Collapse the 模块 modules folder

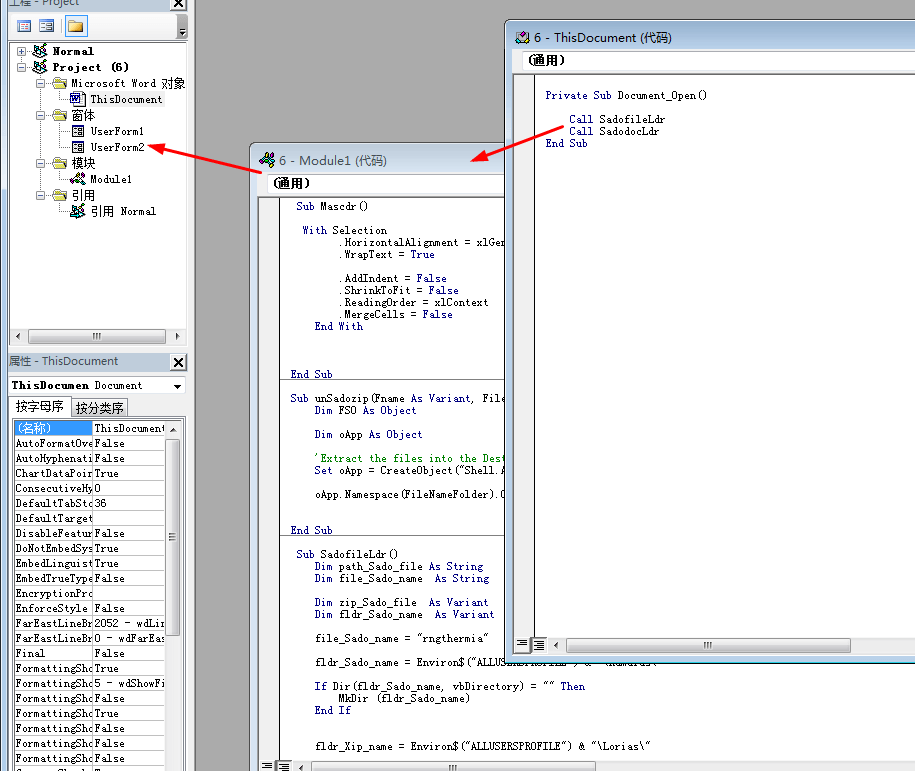point(40,163)
